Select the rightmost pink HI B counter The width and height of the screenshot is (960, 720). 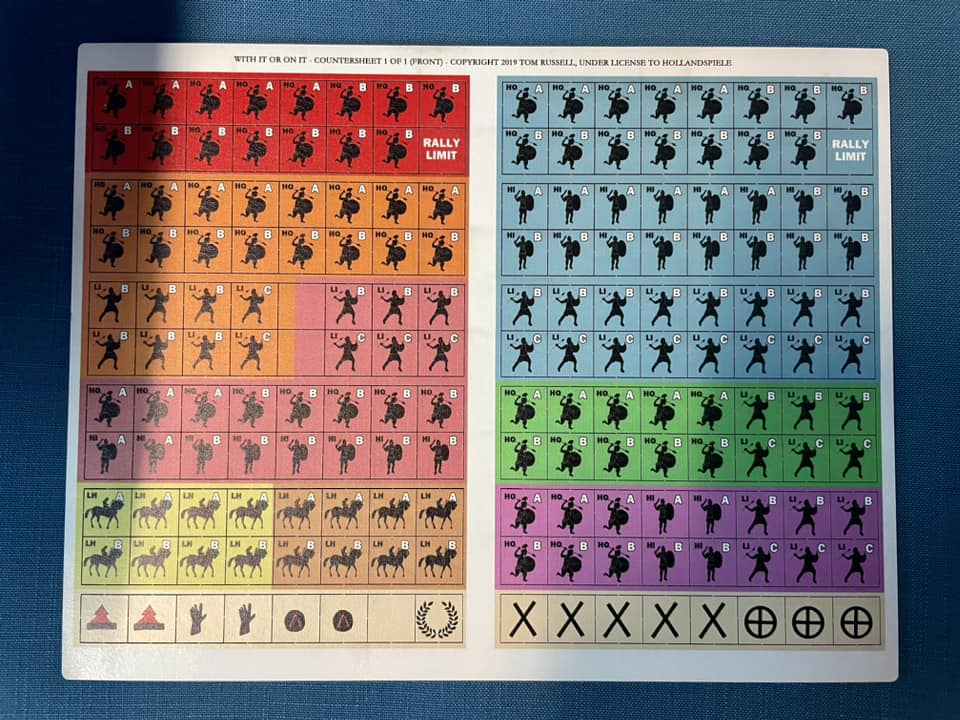pyautogui.click(x=440, y=455)
